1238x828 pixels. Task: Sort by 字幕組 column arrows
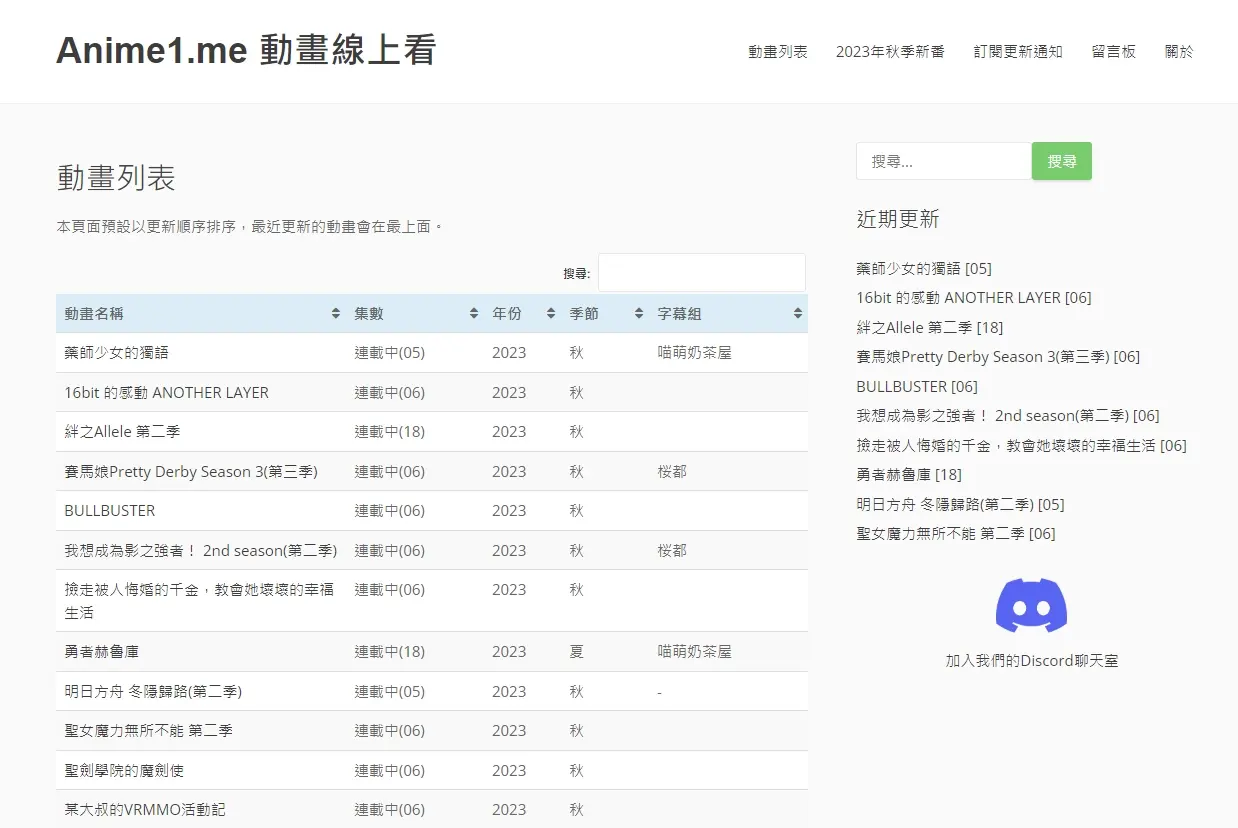[x=797, y=314]
